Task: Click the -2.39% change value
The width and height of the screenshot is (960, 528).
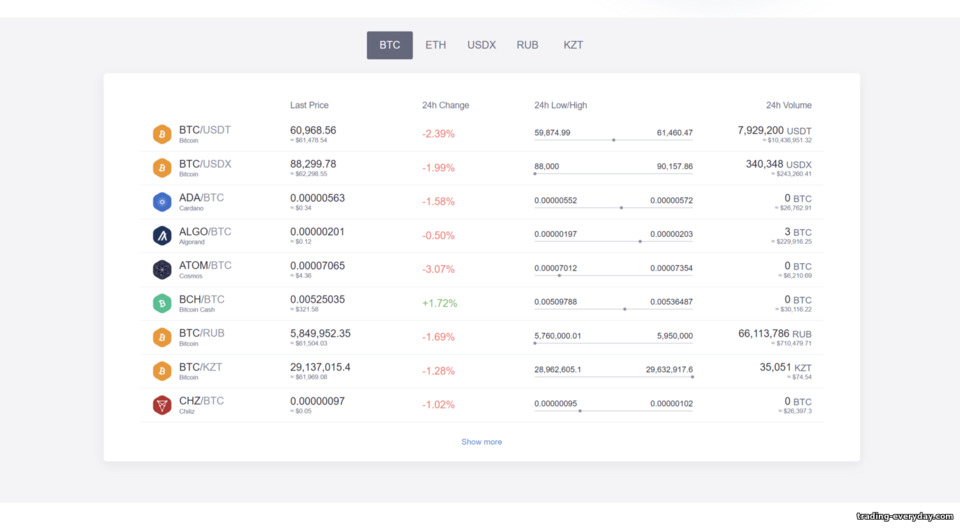Action: click(x=438, y=134)
